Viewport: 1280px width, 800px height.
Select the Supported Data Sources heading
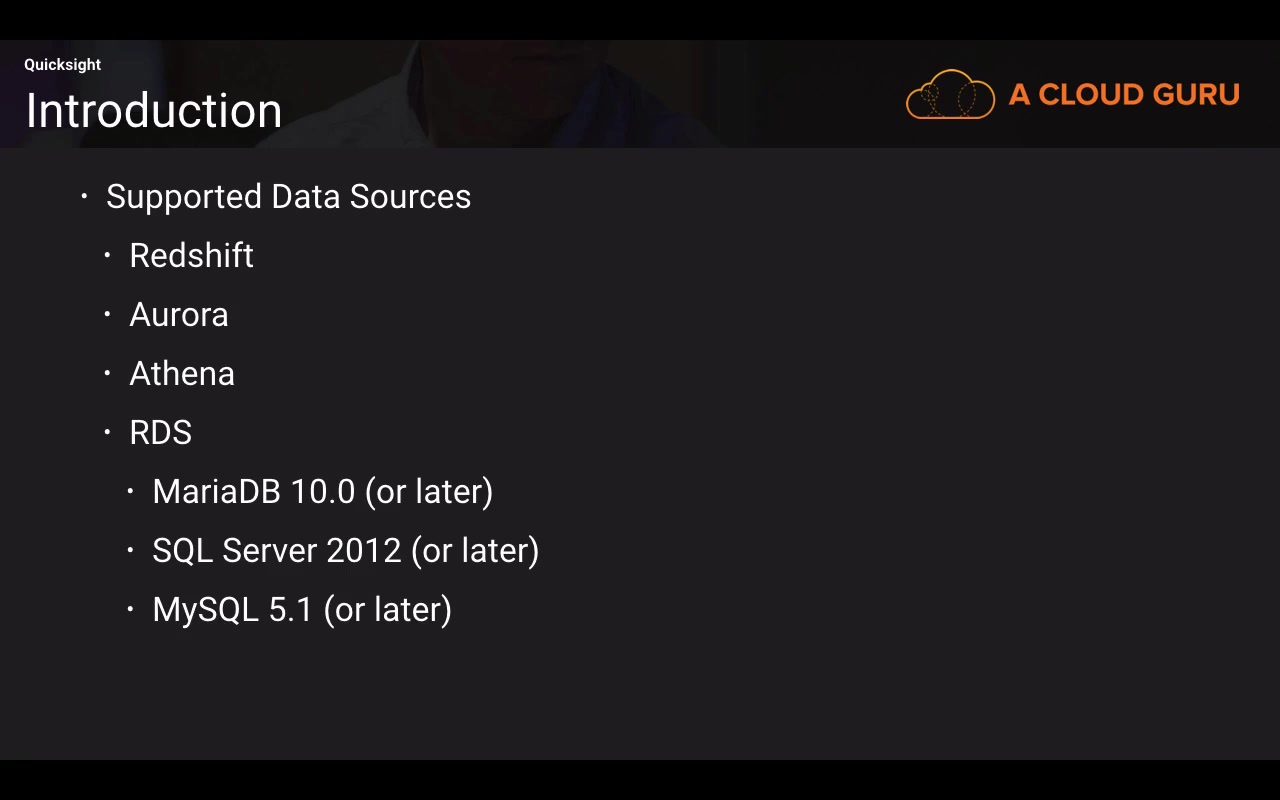pyautogui.click(x=288, y=197)
